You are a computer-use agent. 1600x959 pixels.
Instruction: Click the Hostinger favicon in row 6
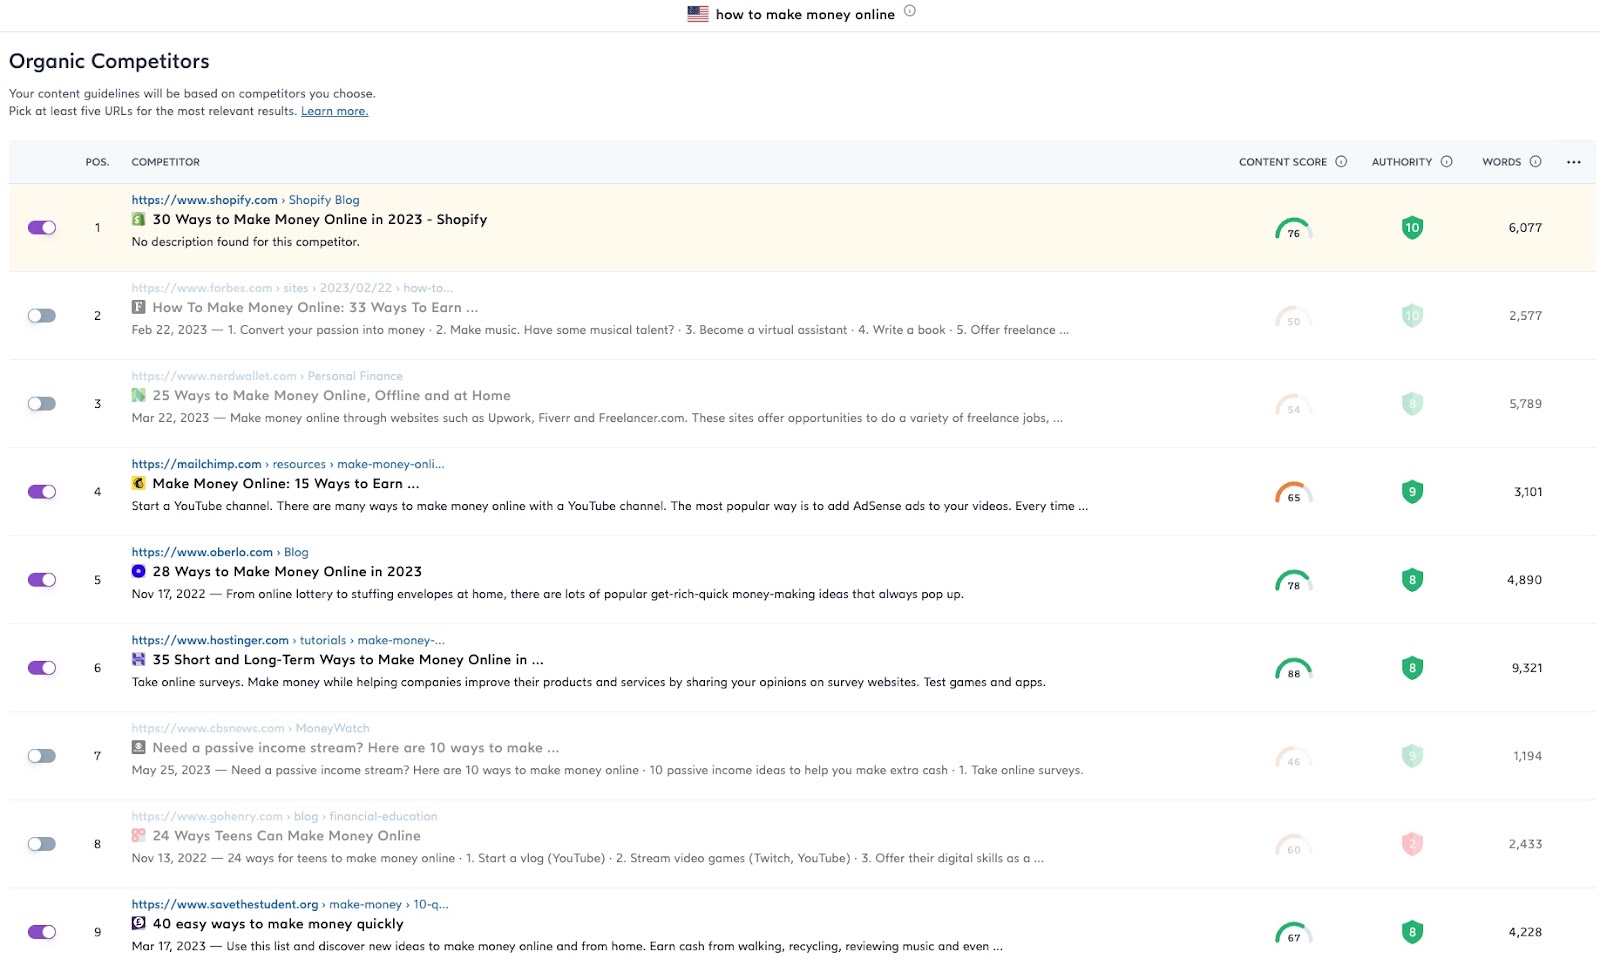[139, 659]
